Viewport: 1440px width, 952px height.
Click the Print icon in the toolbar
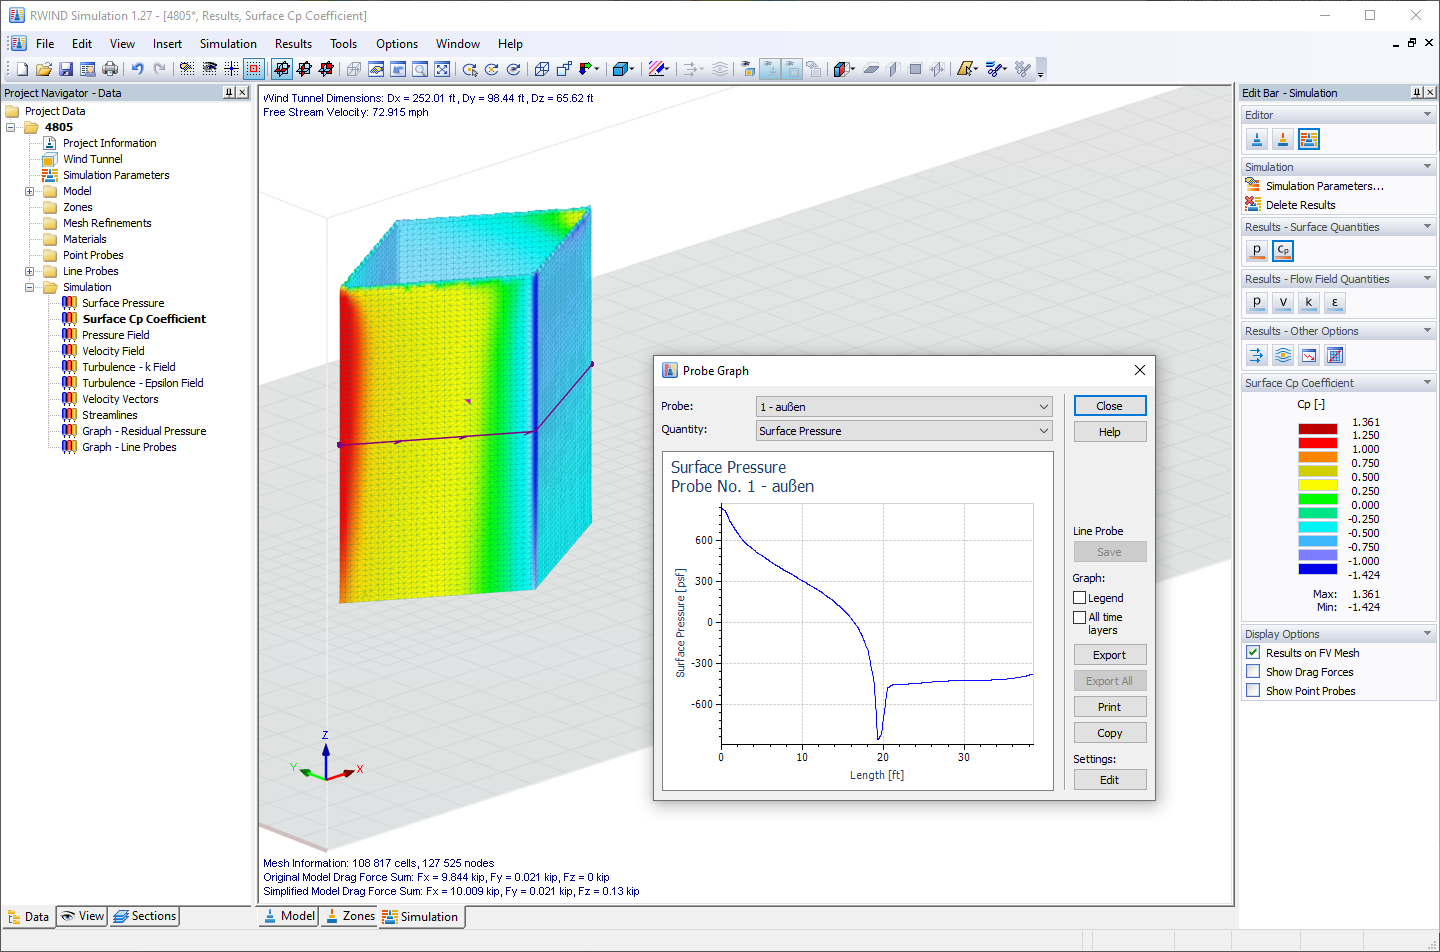point(110,68)
